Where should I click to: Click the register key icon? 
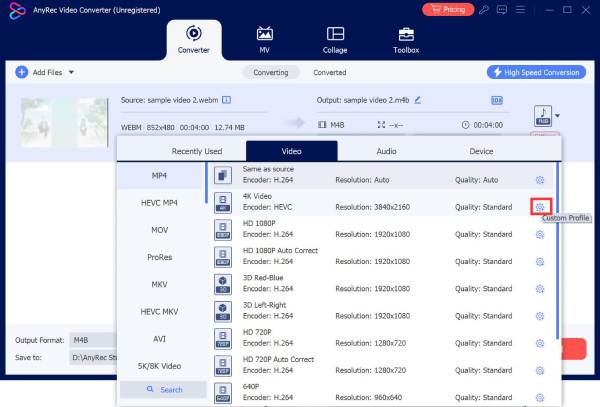tap(484, 10)
